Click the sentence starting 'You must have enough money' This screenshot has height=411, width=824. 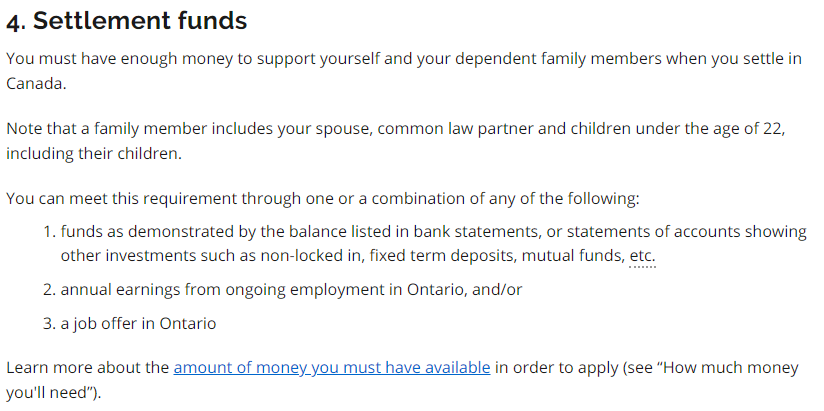(300, 58)
